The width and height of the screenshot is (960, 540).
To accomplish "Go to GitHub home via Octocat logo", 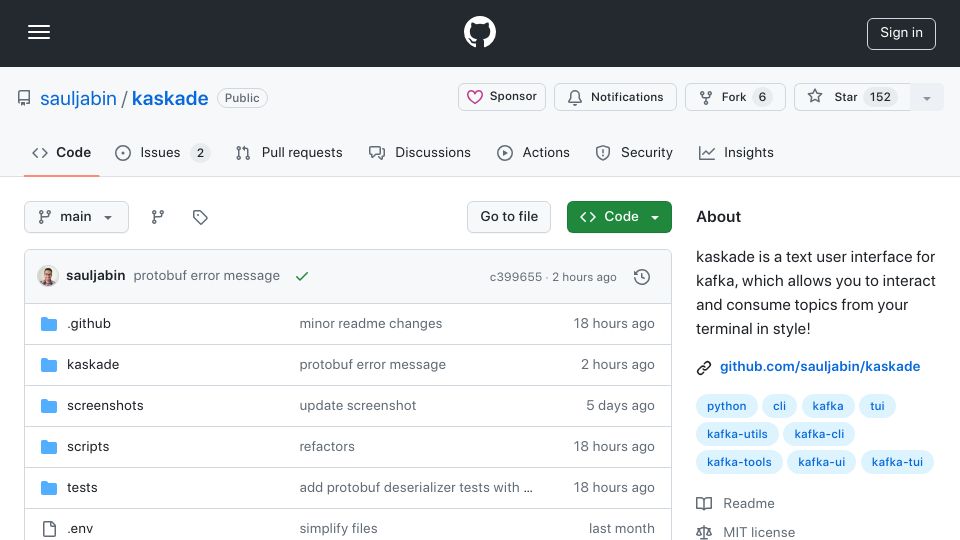I will [479, 32].
